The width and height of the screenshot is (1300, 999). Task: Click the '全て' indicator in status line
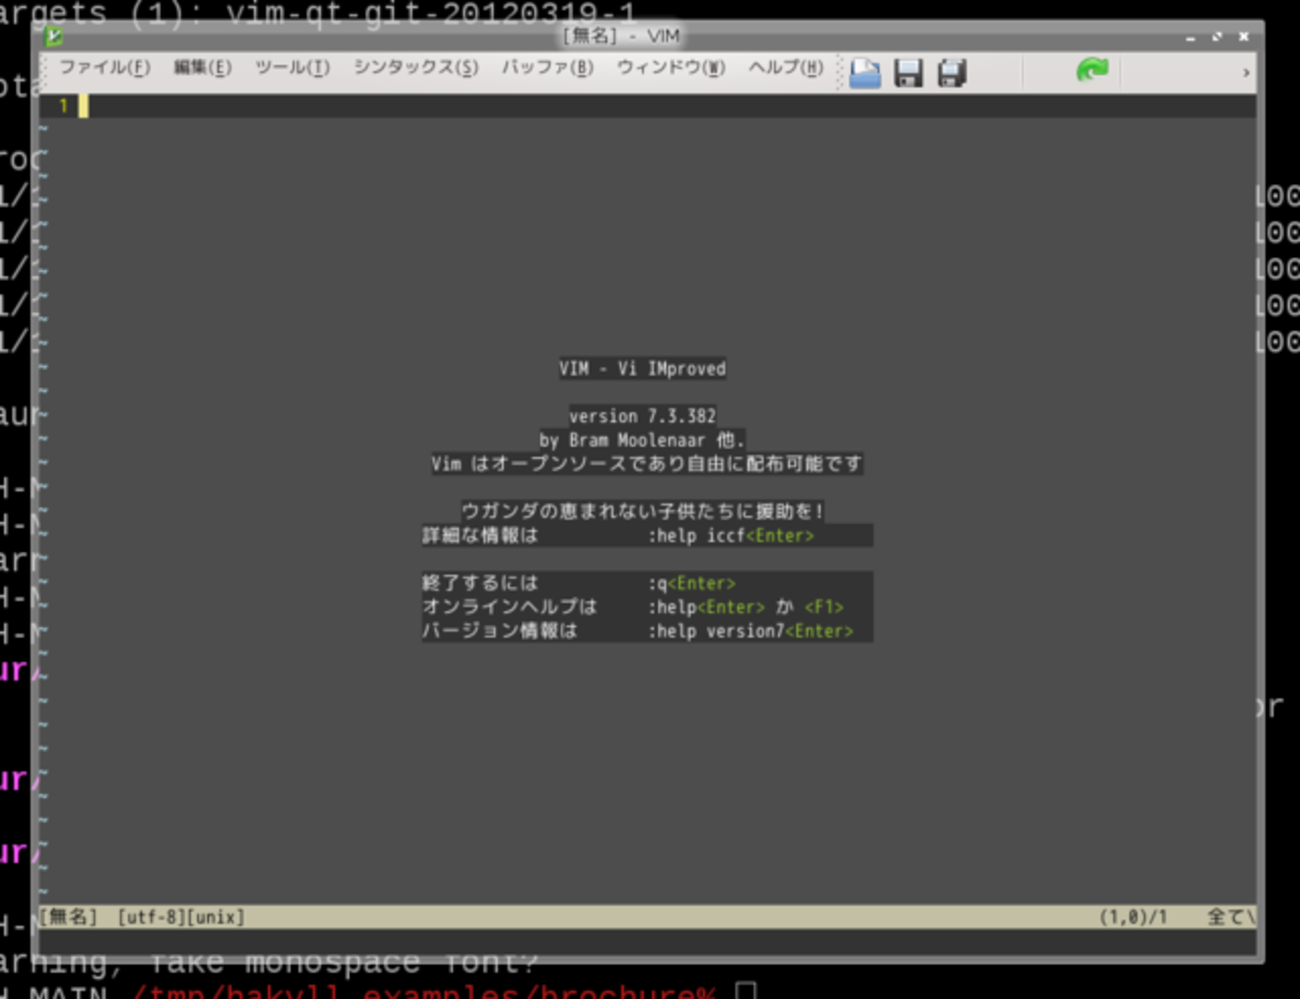[x=1225, y=917]
